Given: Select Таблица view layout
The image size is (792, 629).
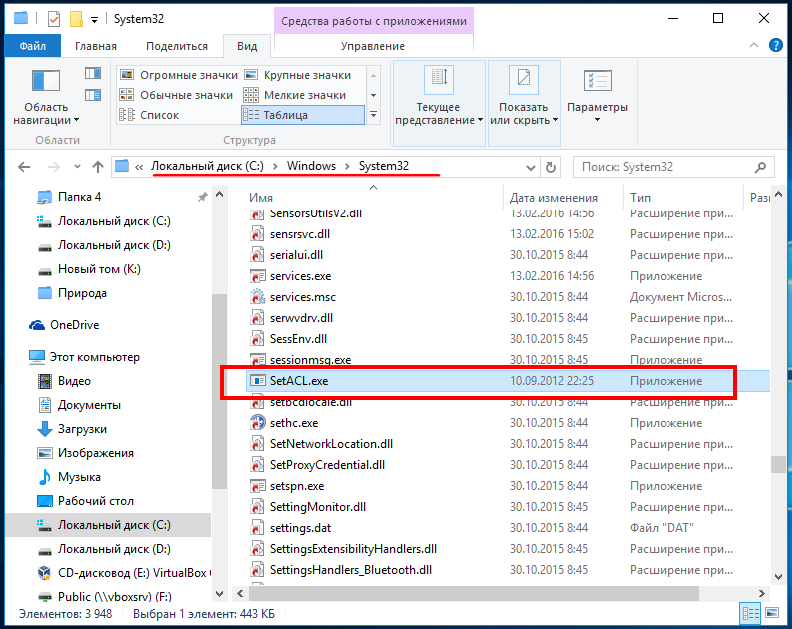Looking at the screenshot, I should point(303,115).
